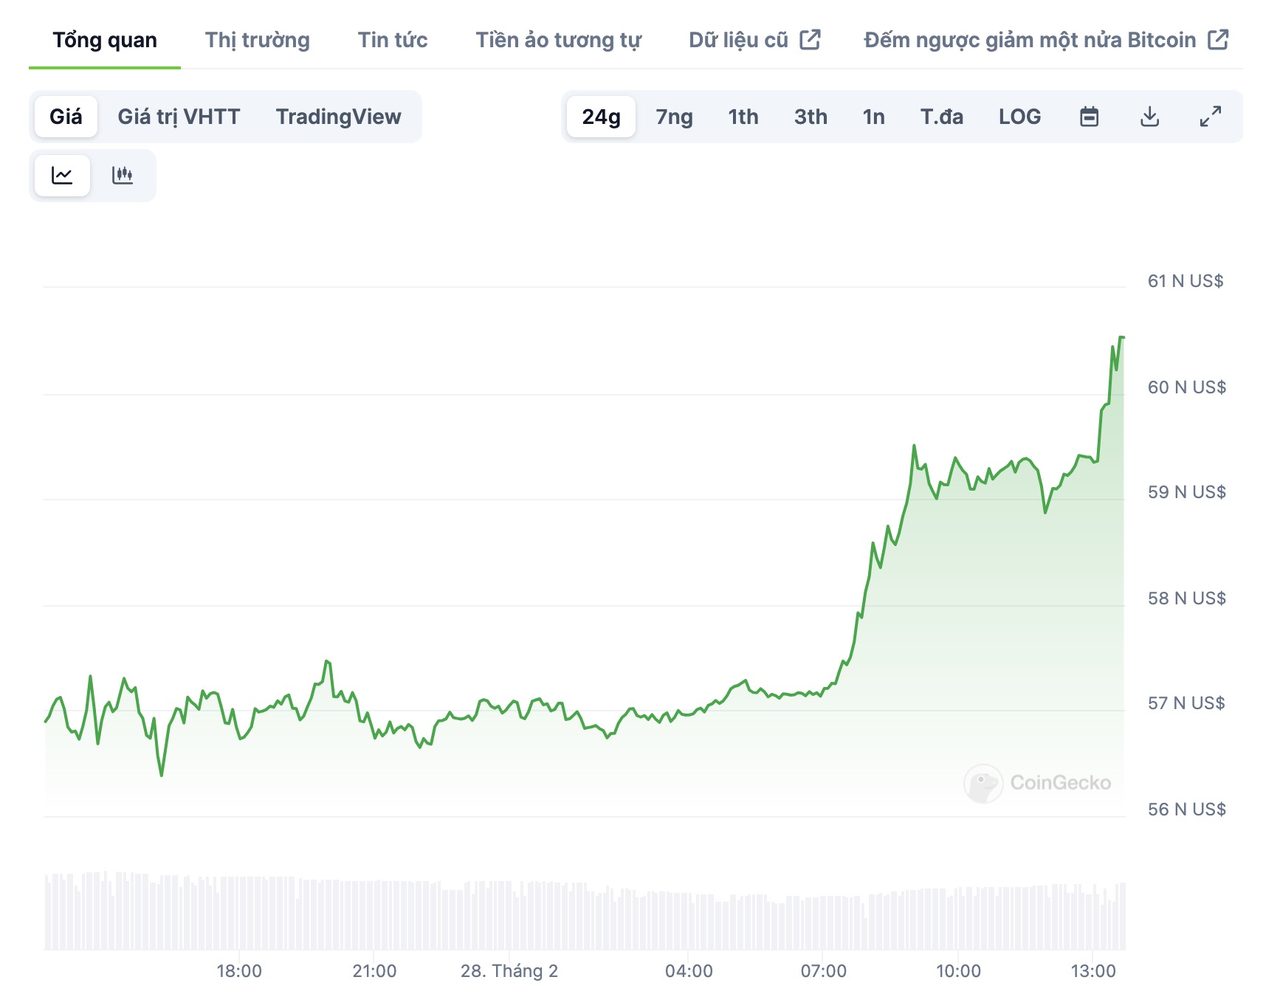Open the Tin tức tab
The image size is (1280, 1008).
tap(392, 40)
